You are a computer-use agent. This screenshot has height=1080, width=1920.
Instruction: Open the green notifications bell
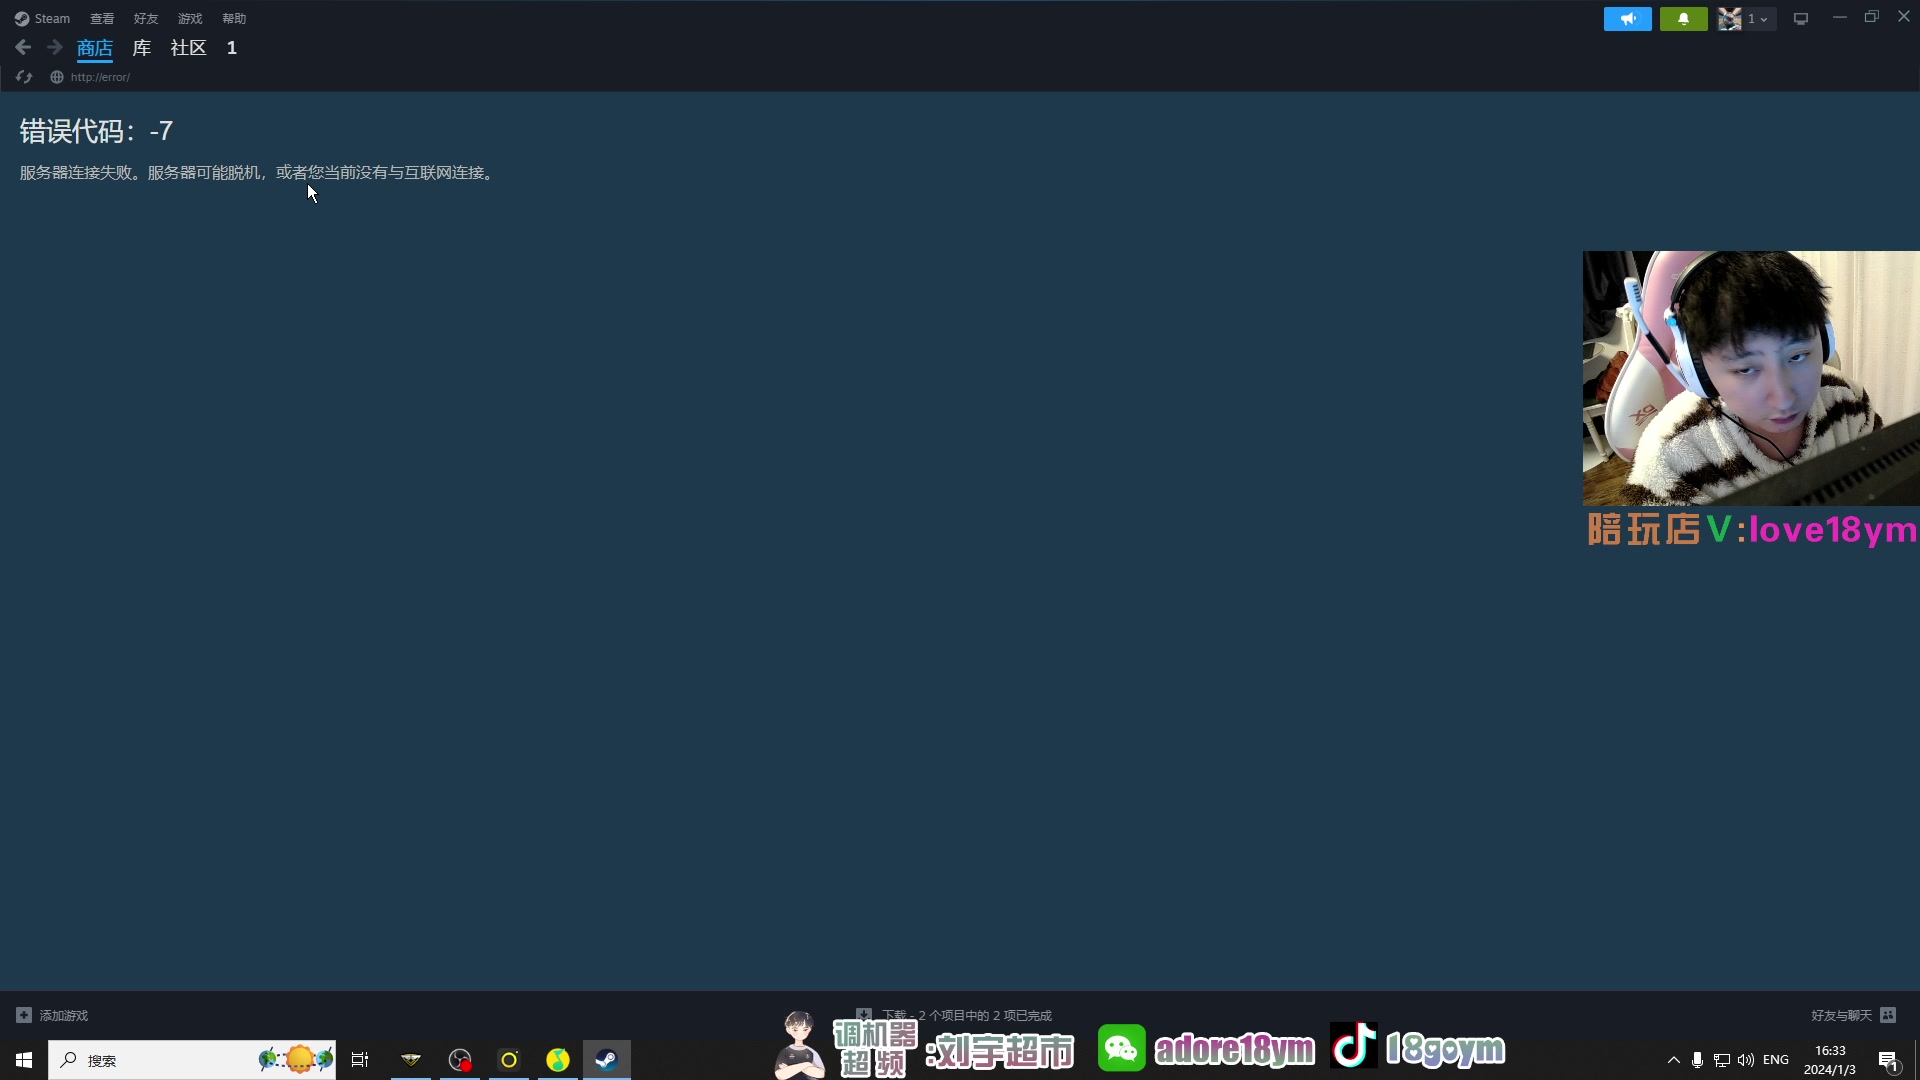1683,19
